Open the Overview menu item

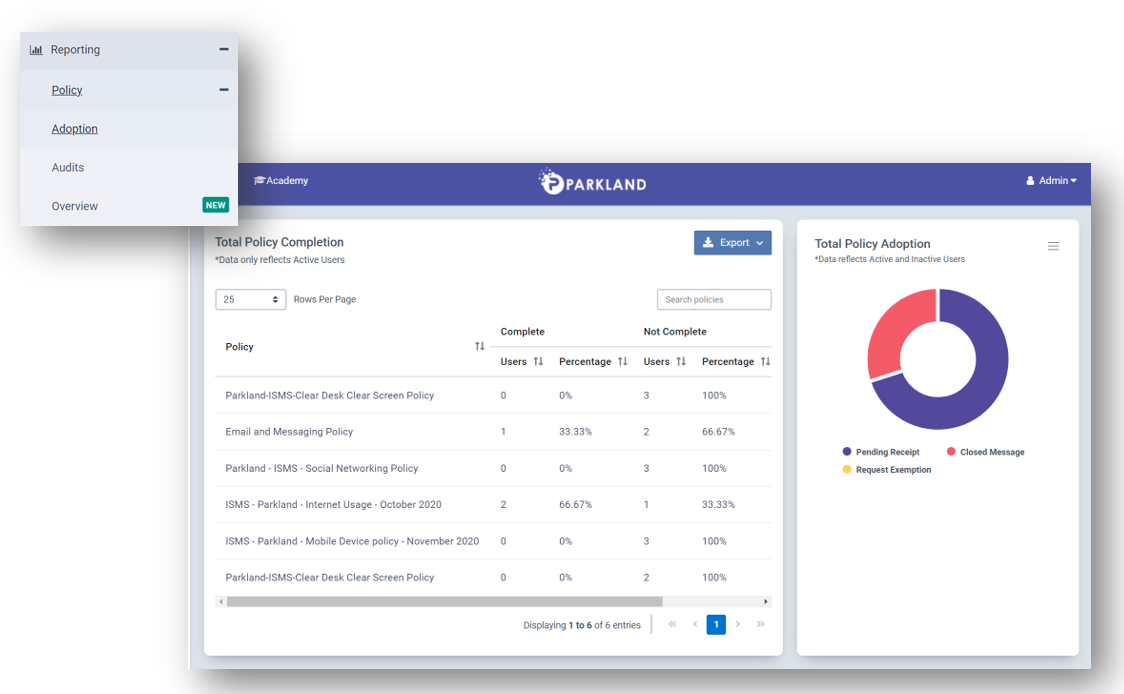[75, 206]
